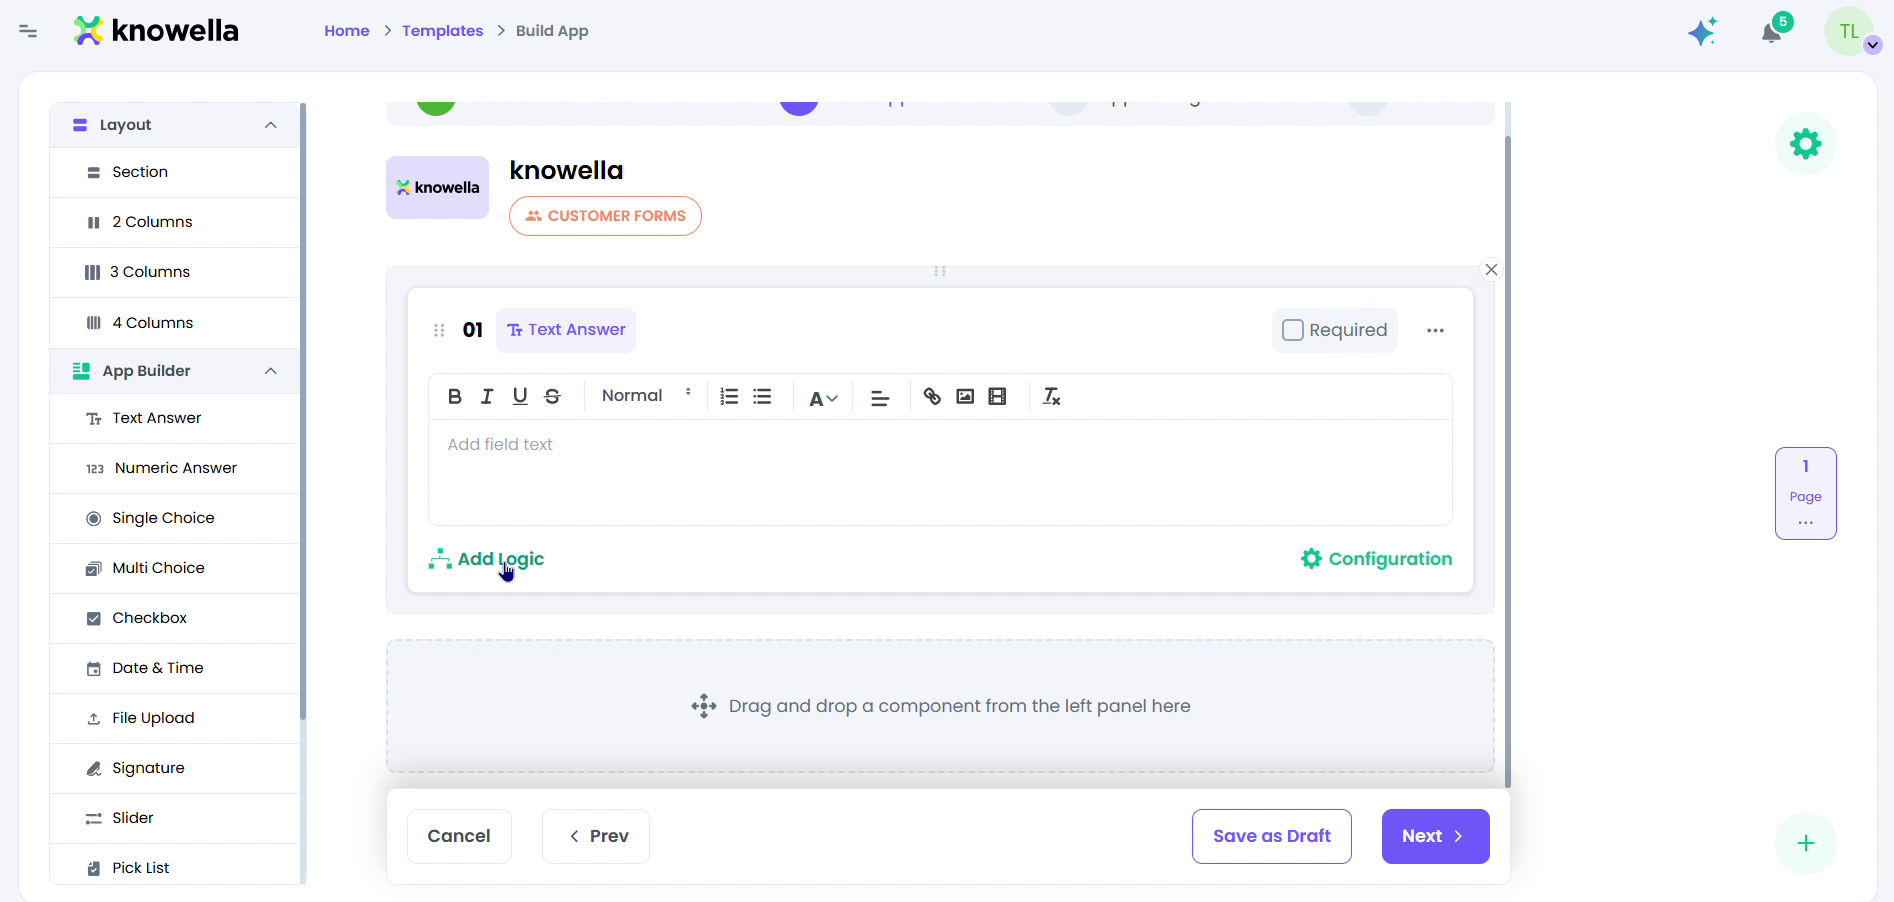Click the drag-and-drop component zone

click(940, 706)
